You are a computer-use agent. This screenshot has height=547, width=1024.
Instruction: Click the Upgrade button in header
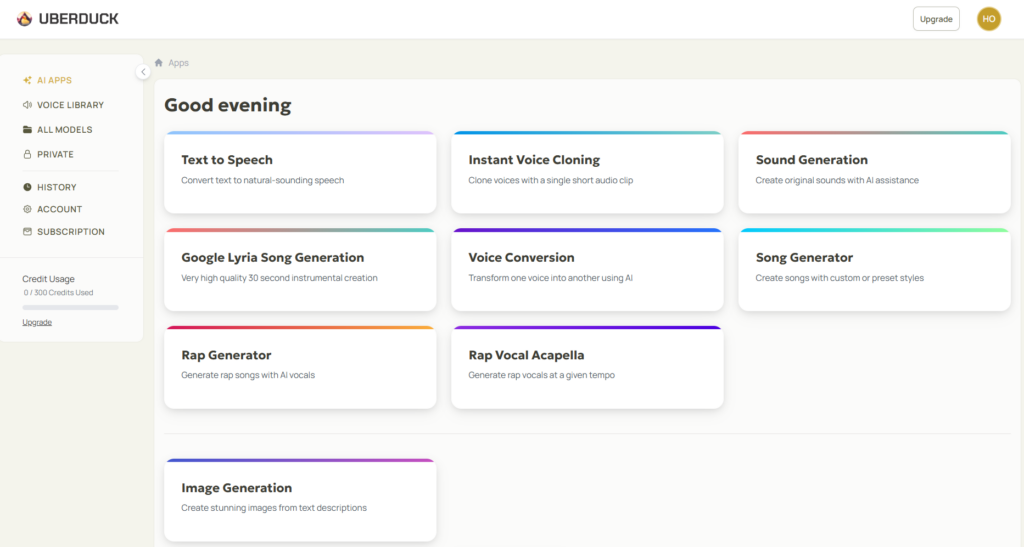(936, 19)
